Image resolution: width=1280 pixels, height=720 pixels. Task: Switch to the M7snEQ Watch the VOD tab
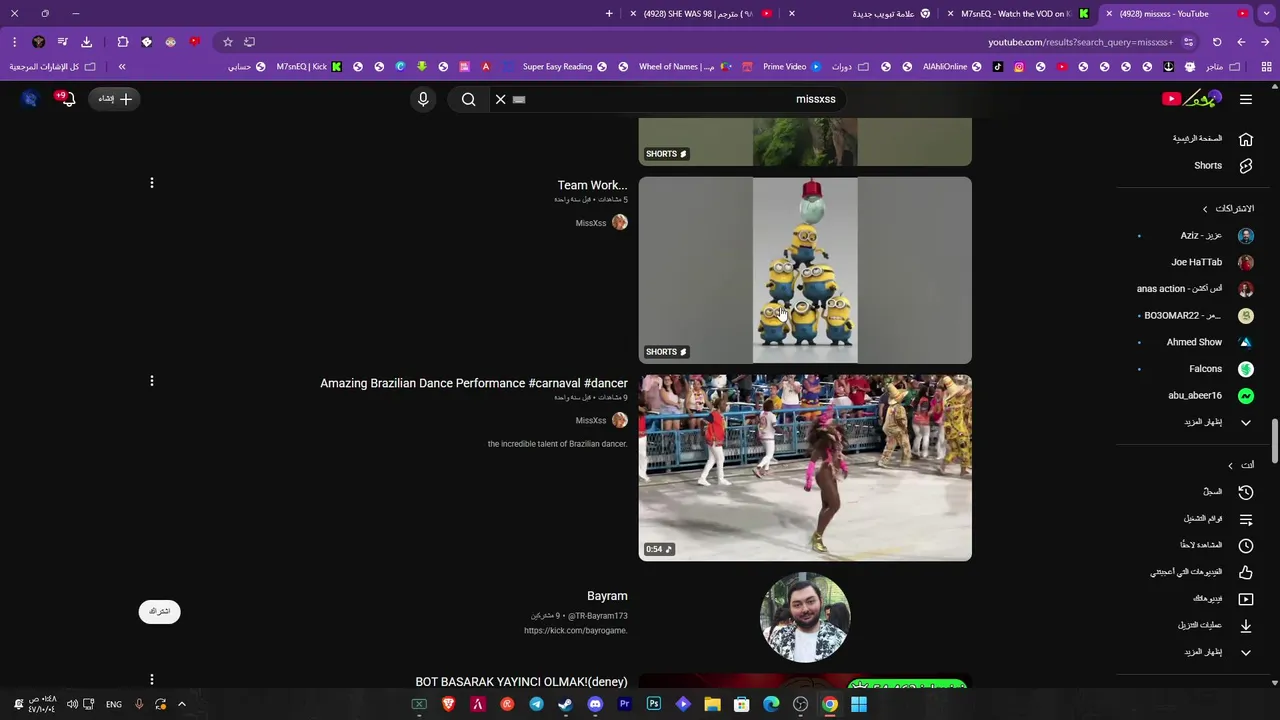point(1018,14)
